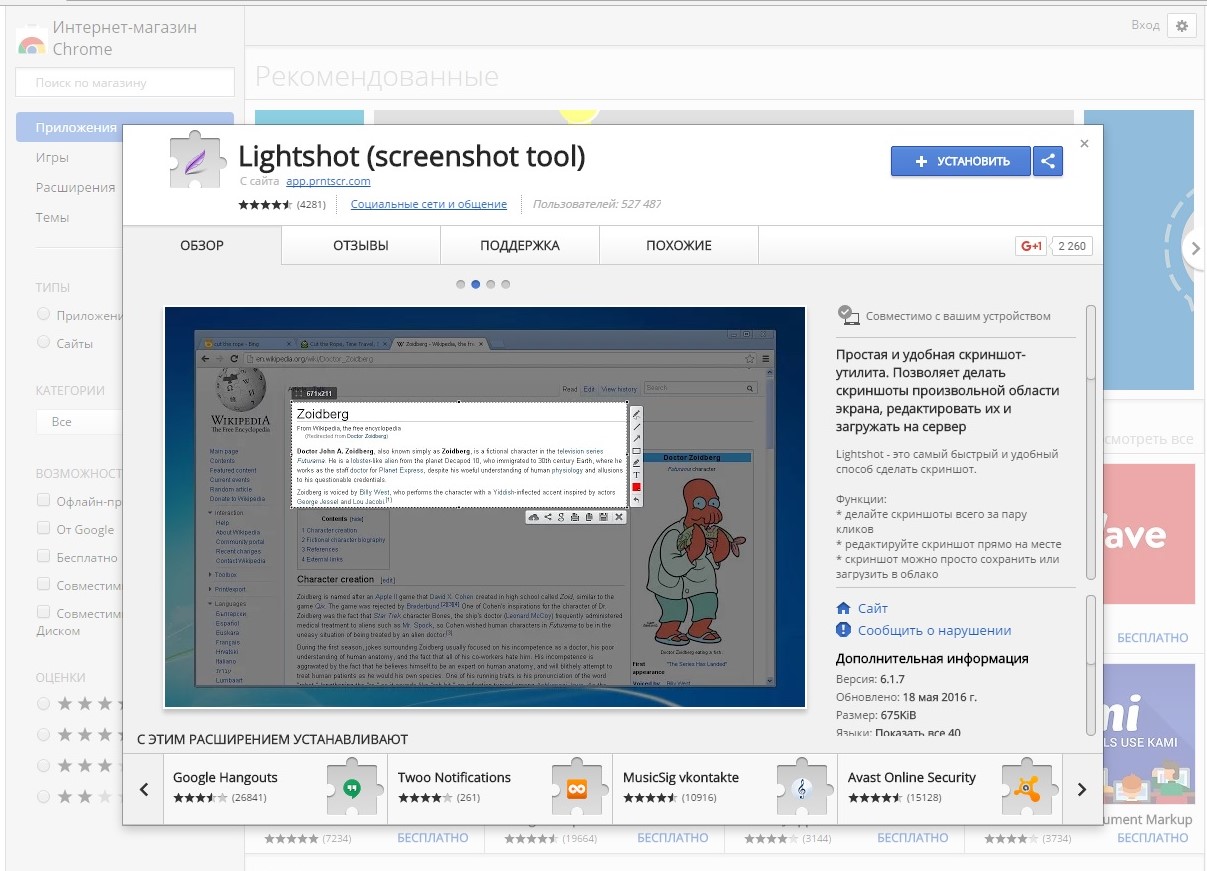
Task: Switch to the ОТЗЫВЫ tab
Action: tap(361, 246)
